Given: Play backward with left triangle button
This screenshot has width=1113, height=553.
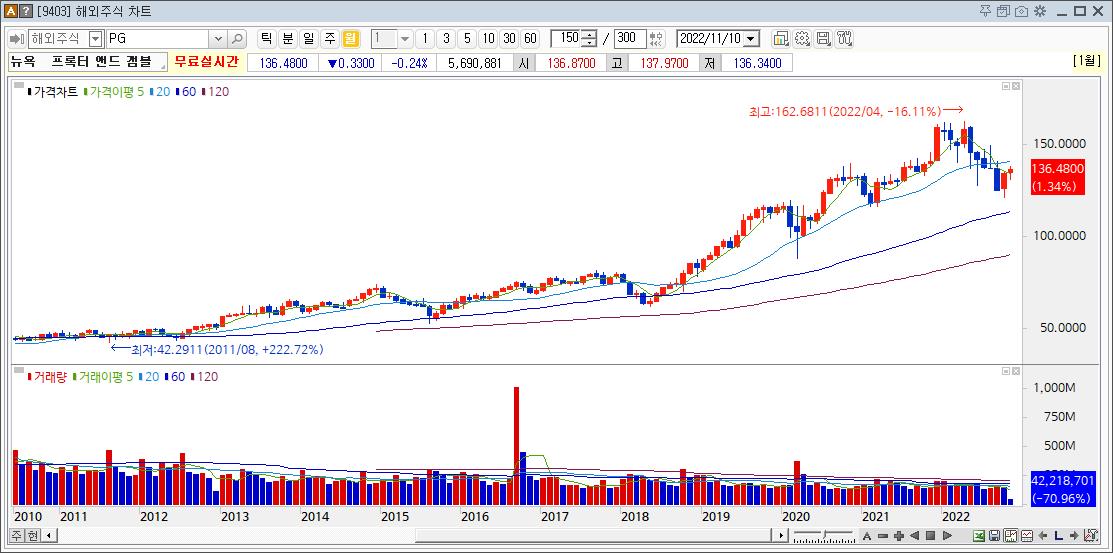Looking at the screenshot, I should pyautogui.click(x=915, y=535).
